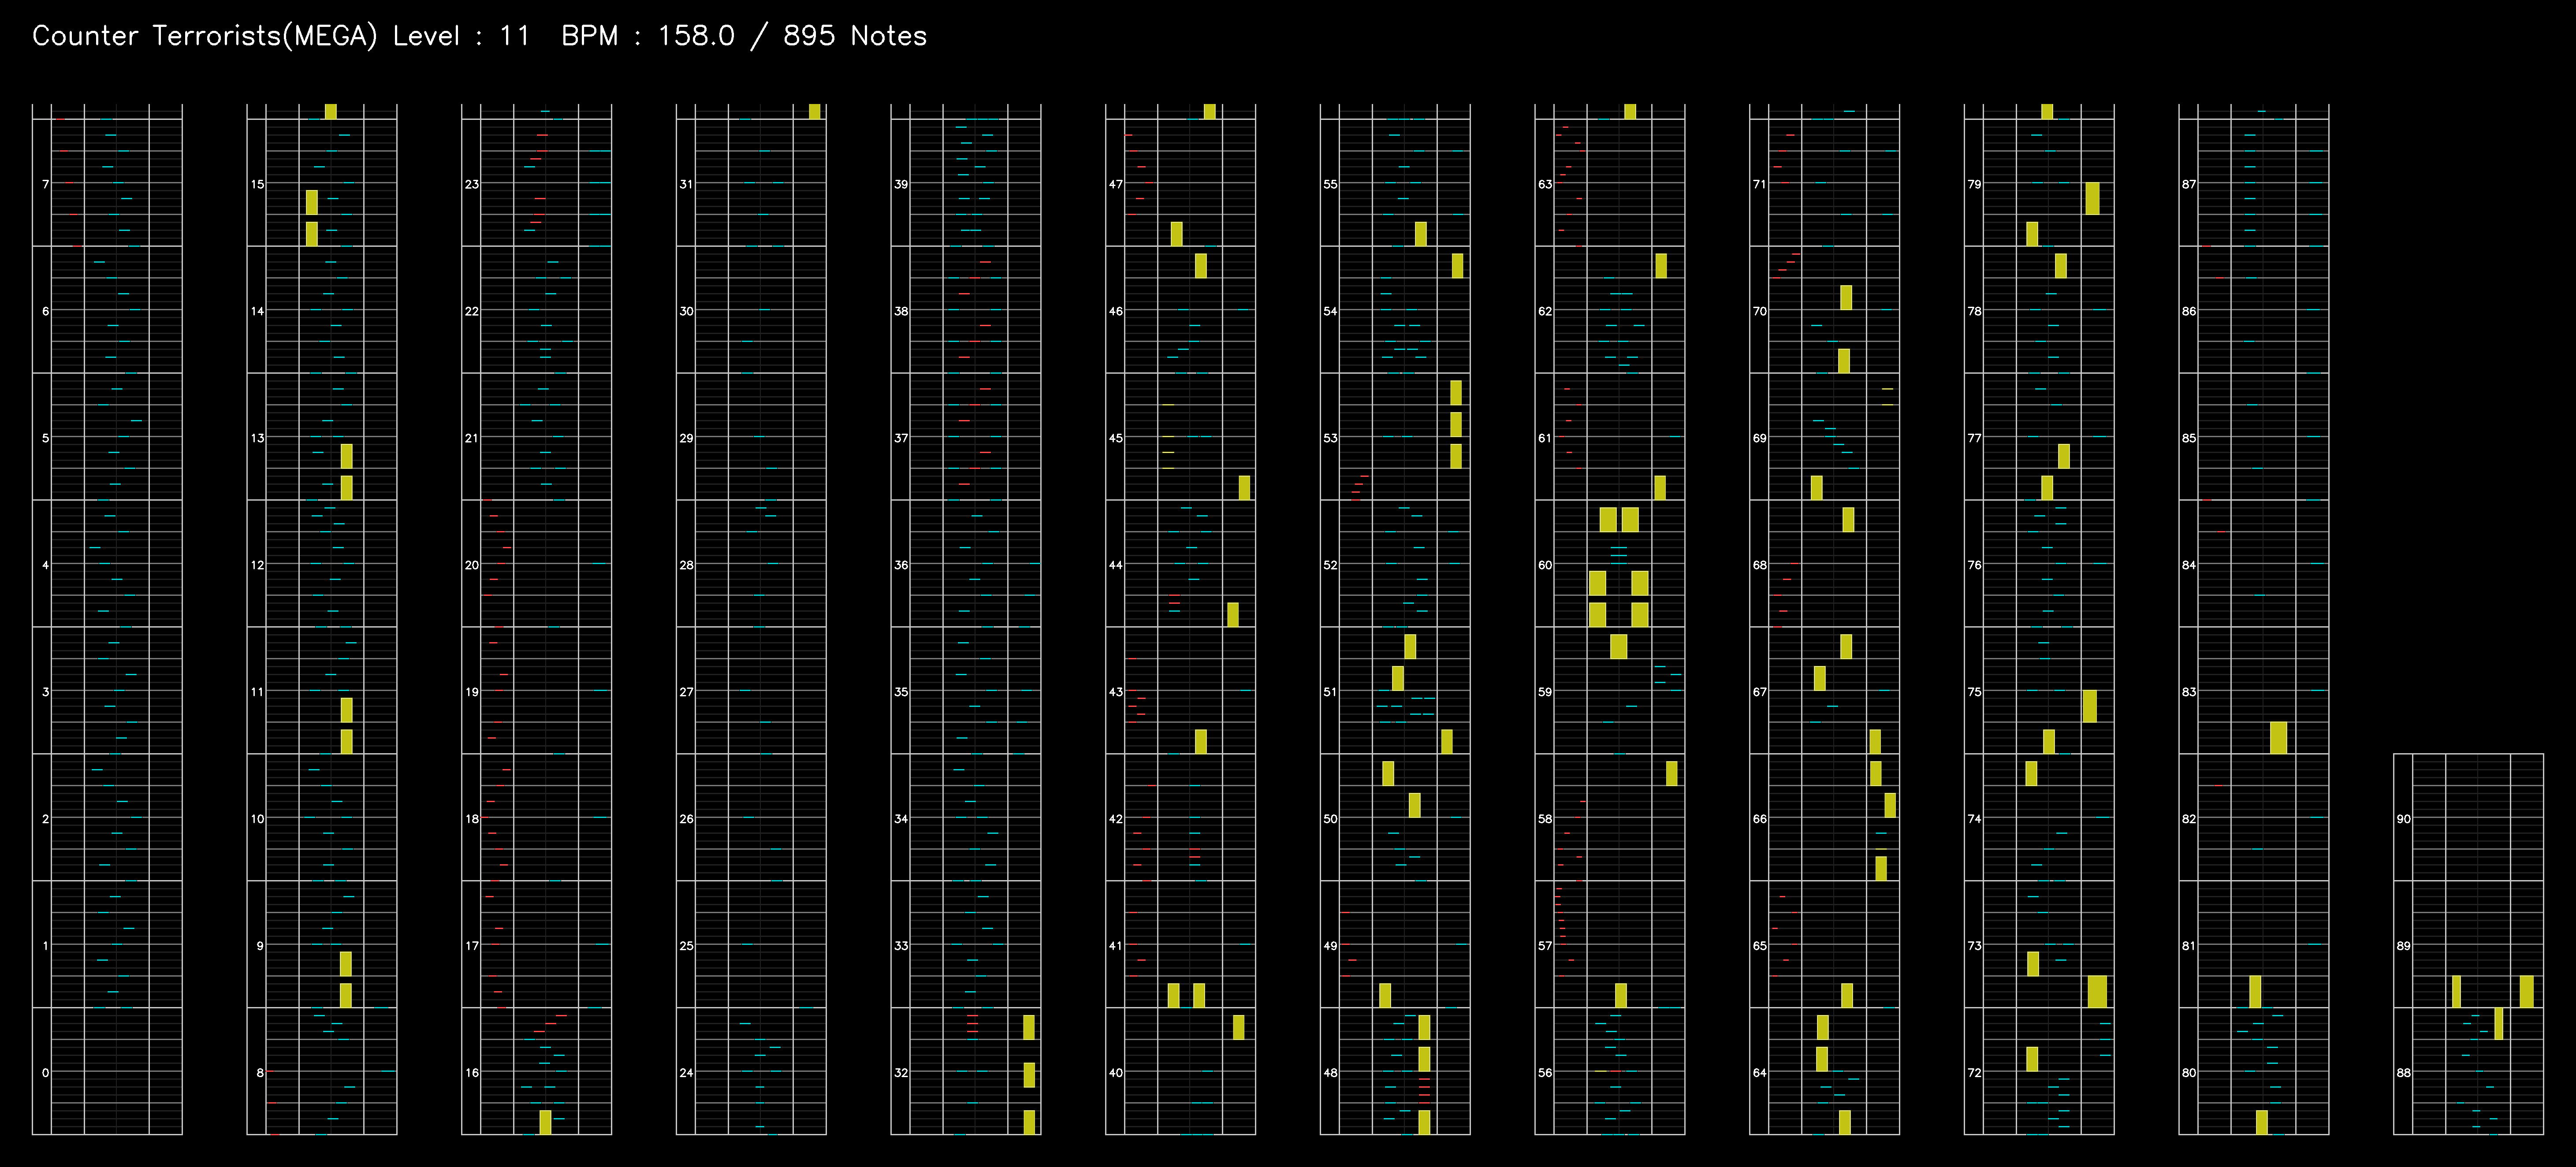Click measure number 71 label
The height and width of the screenshot is (1167, 2576).
(1759, 184)
